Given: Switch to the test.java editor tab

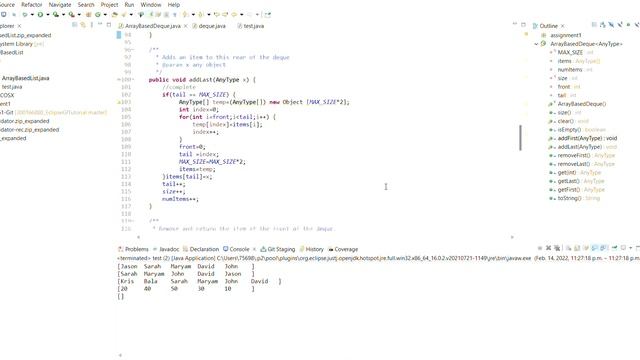Looking at the screenshot, I should (x=251, y=26).
